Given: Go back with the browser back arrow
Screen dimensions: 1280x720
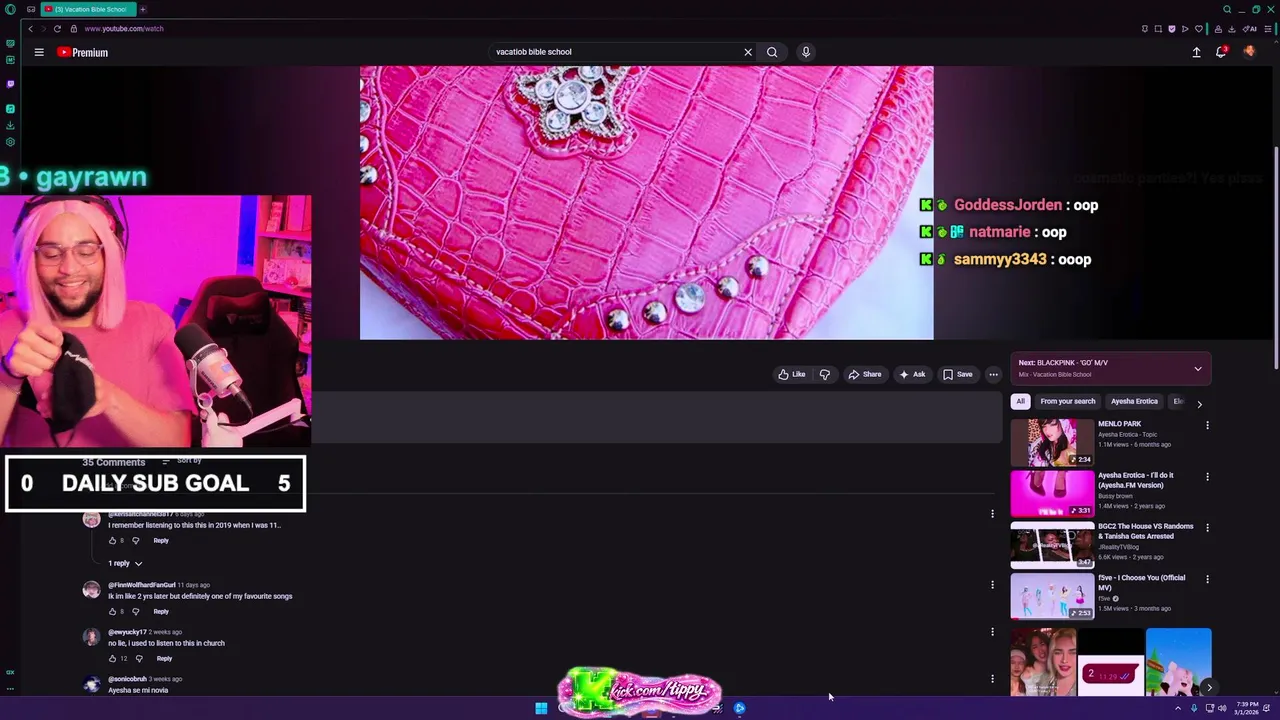Looking at the screenshot, I should pyautogui.click(x=30, y=28).
